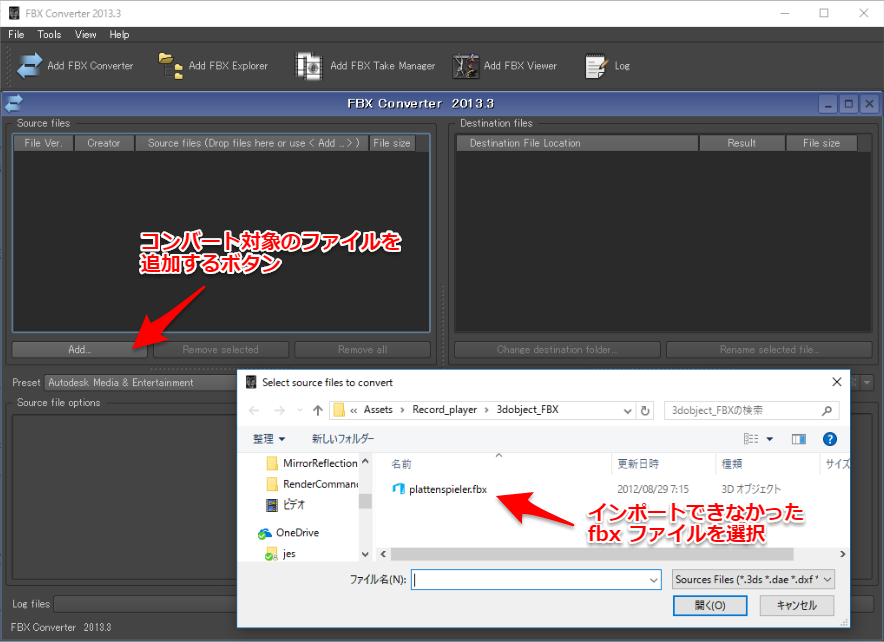Screen dimensions: 884x642
Task: Click the sidebar scroll down arrow
Action: click(x=365, y=555)
